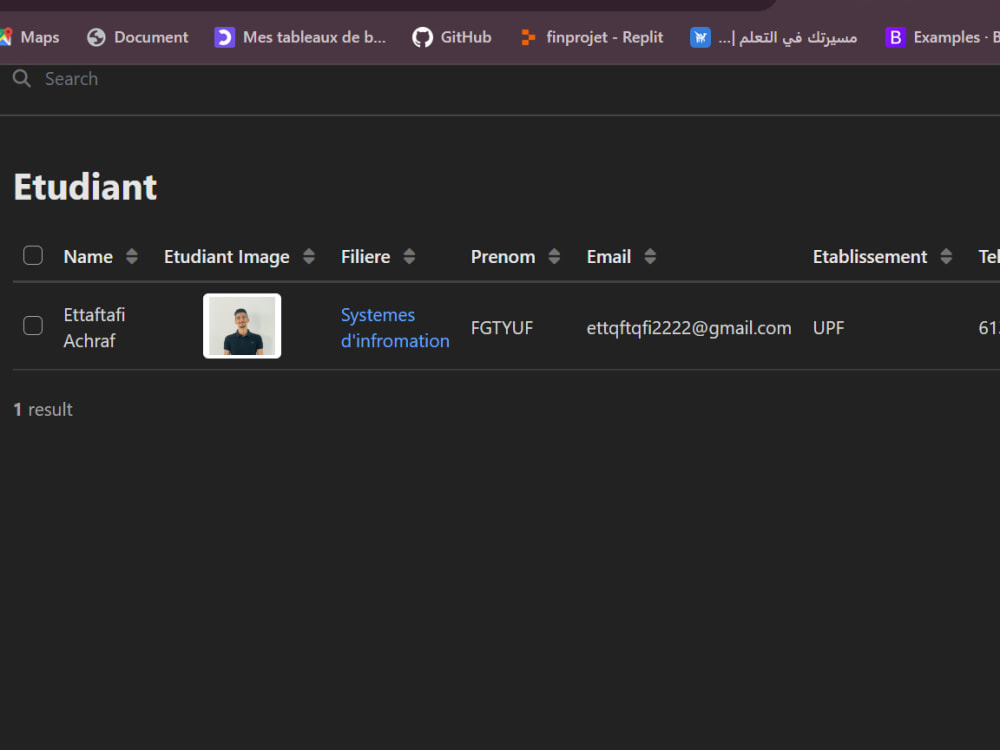Click the Etudiant Image header label
Screen dimensions: 1000x750
(x=226, y=256)
